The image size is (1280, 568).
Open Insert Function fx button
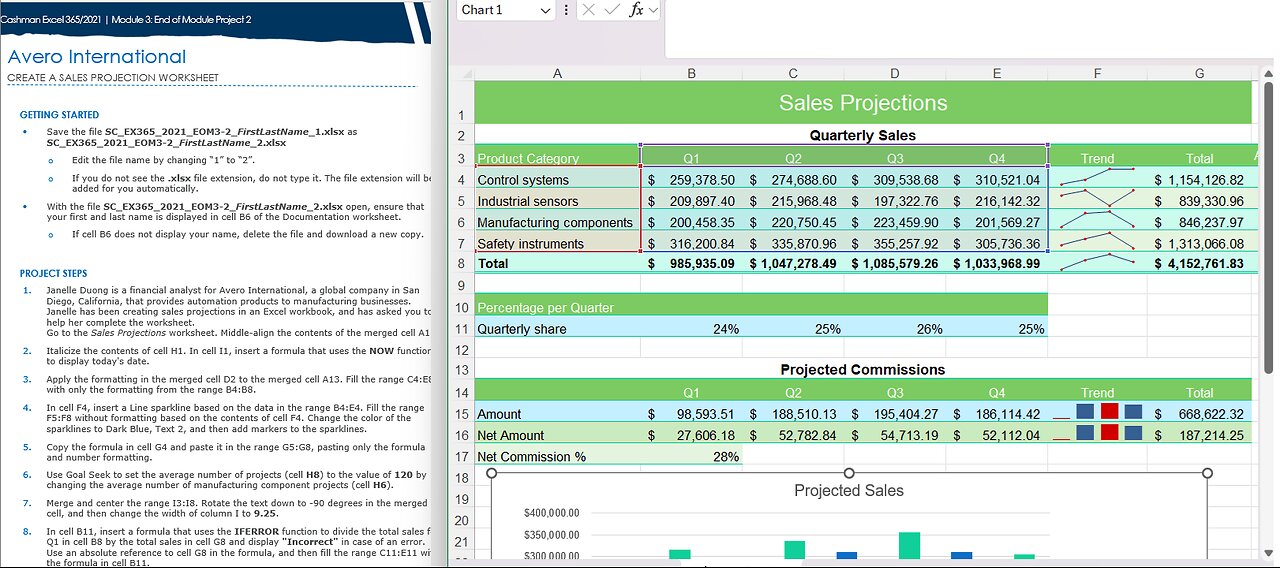636,10
